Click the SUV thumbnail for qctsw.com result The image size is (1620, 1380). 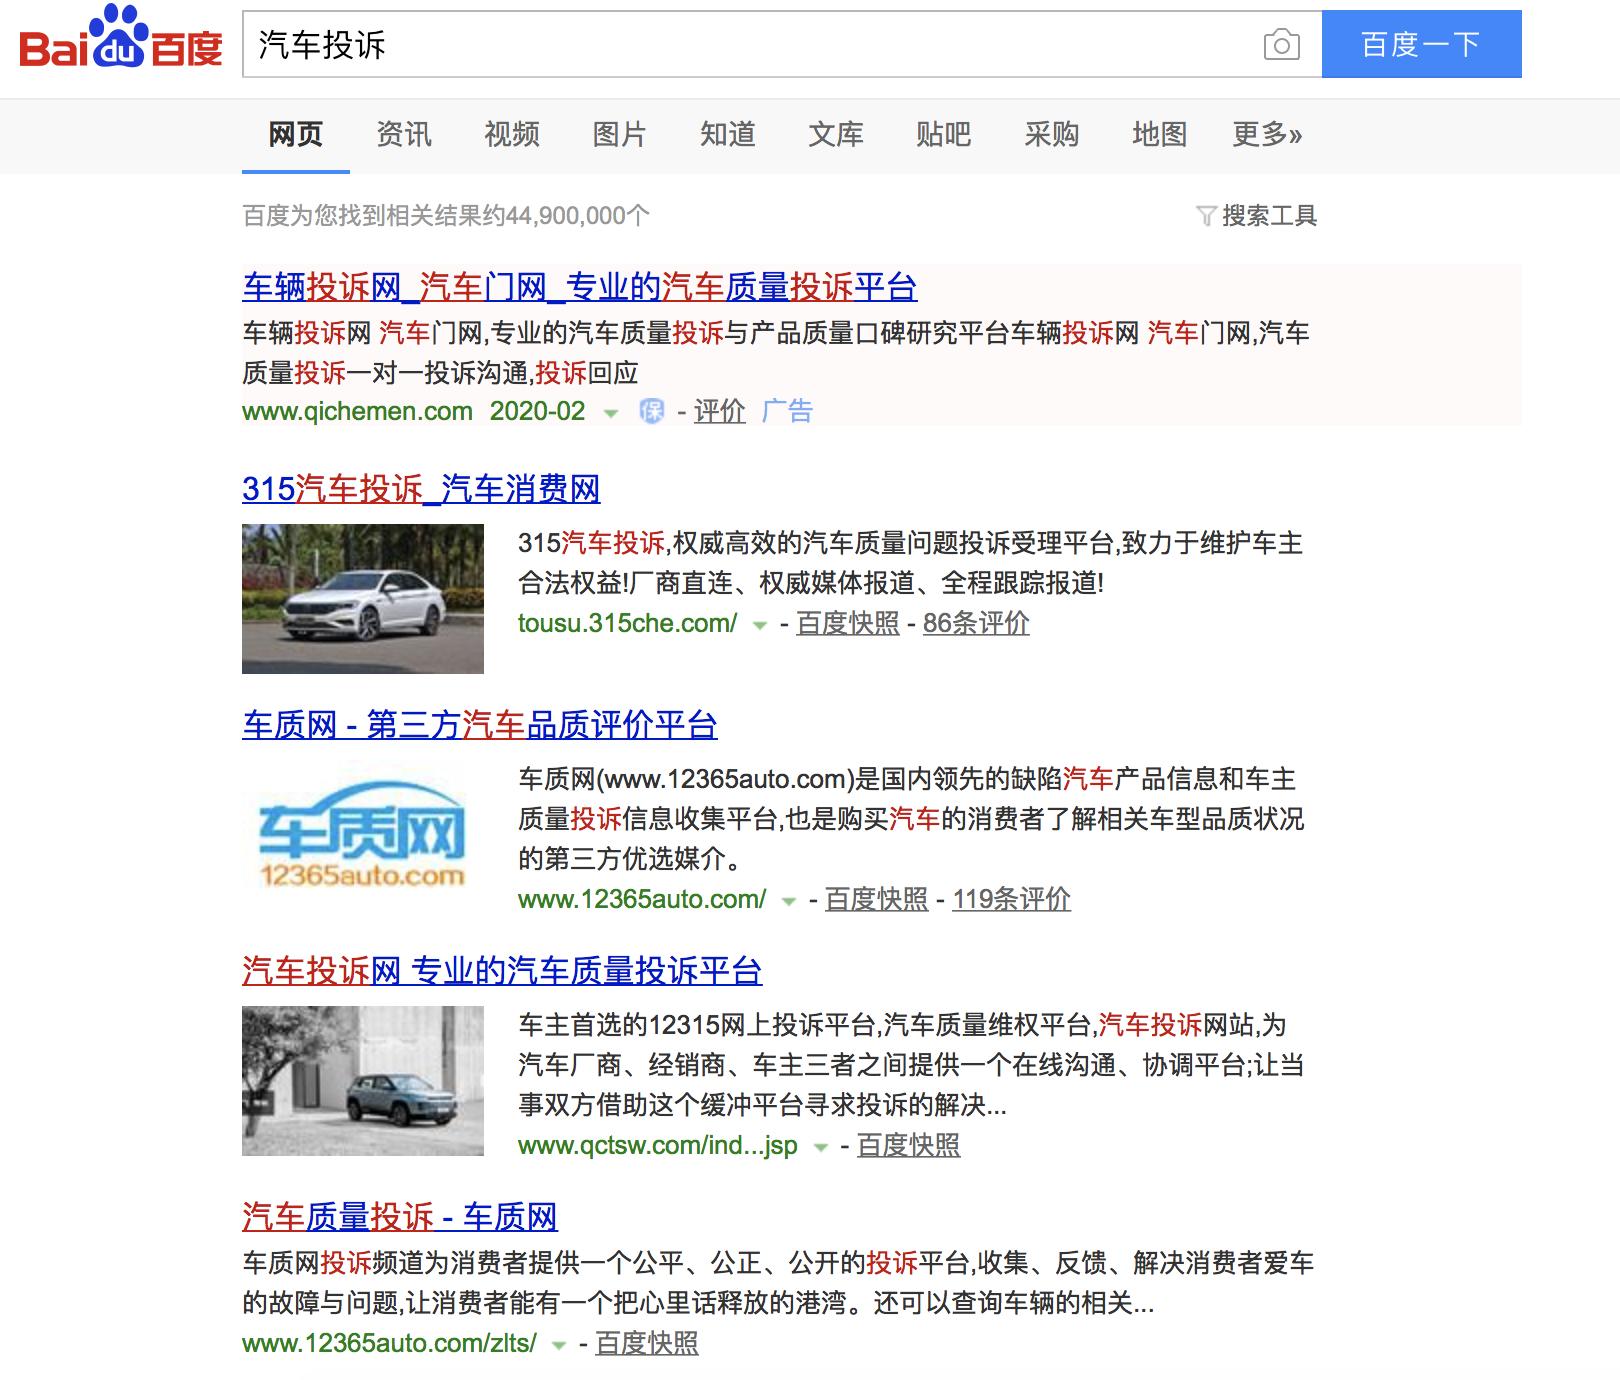point(363,1081)
